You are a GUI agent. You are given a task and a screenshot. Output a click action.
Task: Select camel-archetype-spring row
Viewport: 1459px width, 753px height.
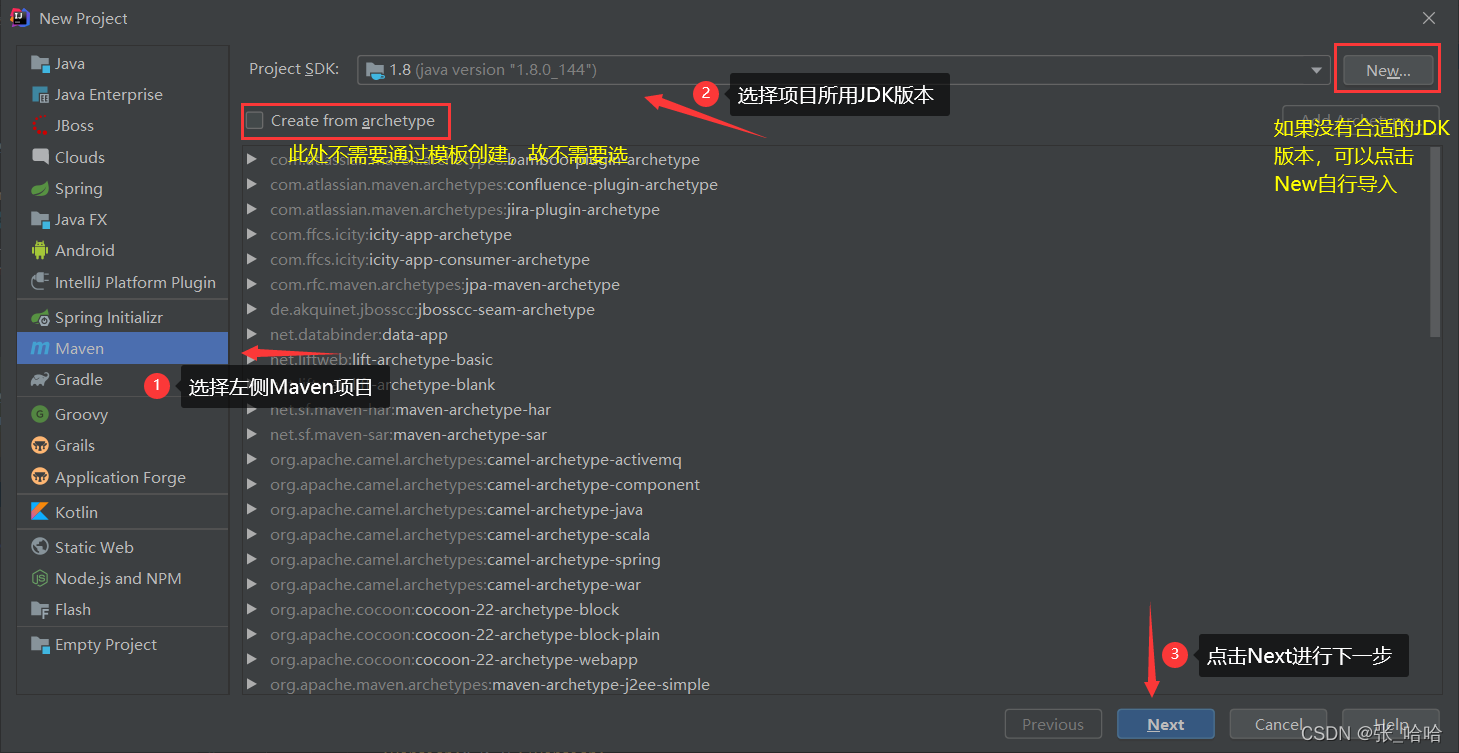pos(838,560)
